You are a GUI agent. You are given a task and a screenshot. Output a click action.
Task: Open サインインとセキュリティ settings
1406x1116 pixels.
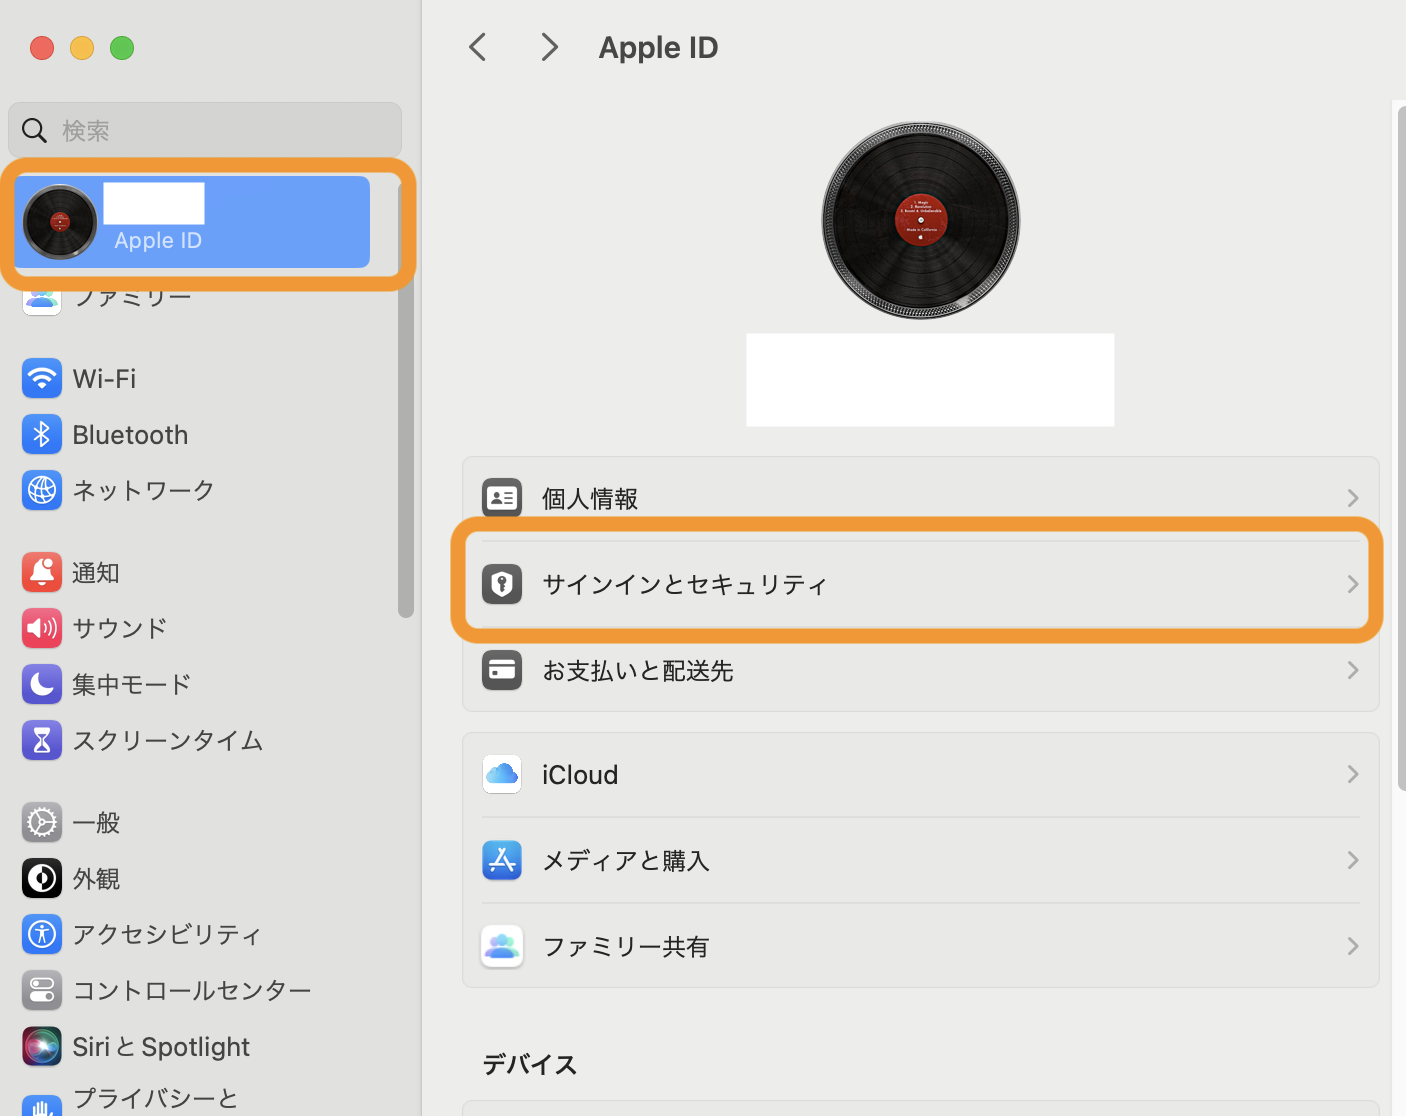tap(920, 584)
